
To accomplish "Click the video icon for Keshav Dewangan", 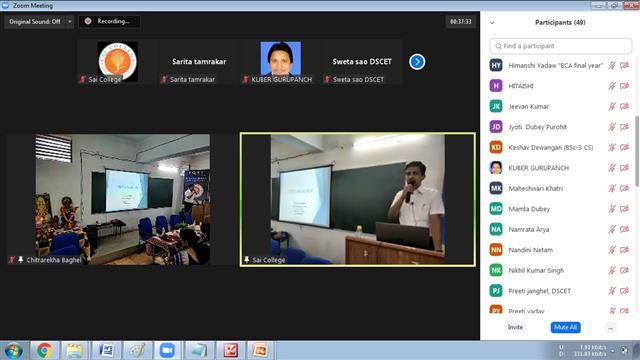I will (x=624, y=147).
